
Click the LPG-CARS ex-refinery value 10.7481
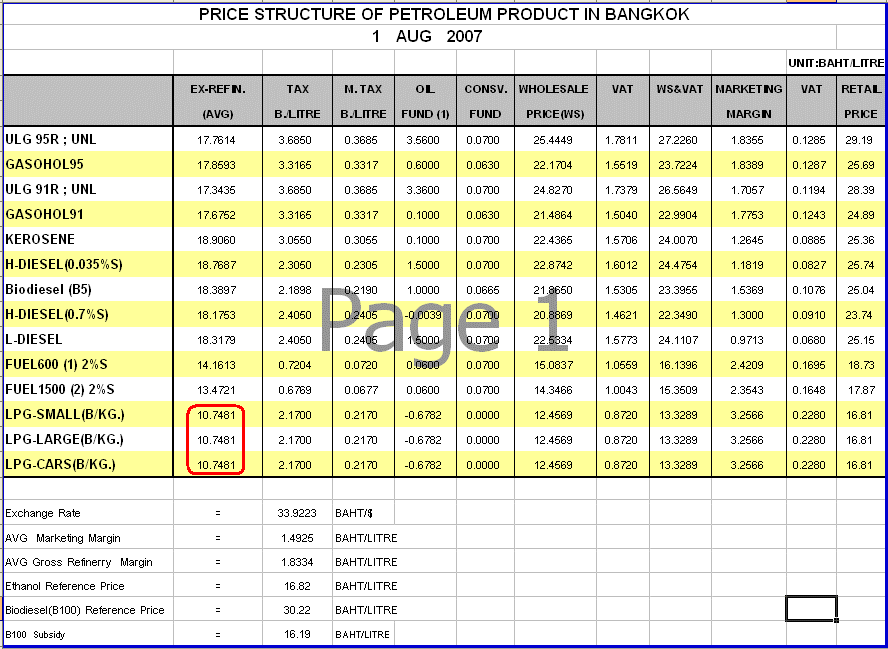(x=217, y=464)
